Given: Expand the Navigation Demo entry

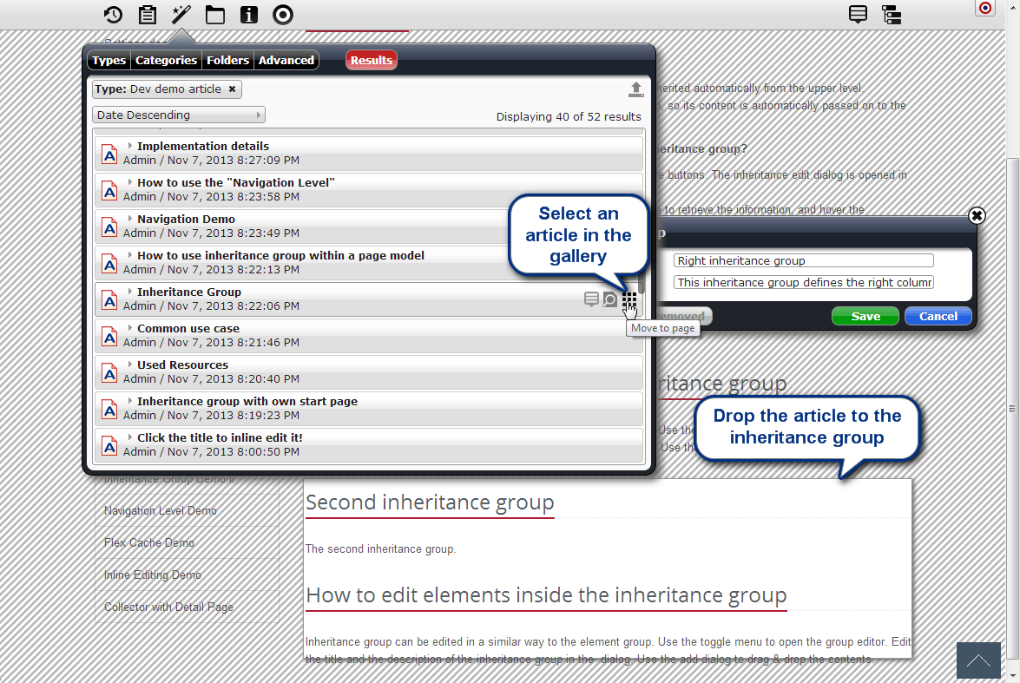Looking at the screenshot, I should click(x=130, y=219).
